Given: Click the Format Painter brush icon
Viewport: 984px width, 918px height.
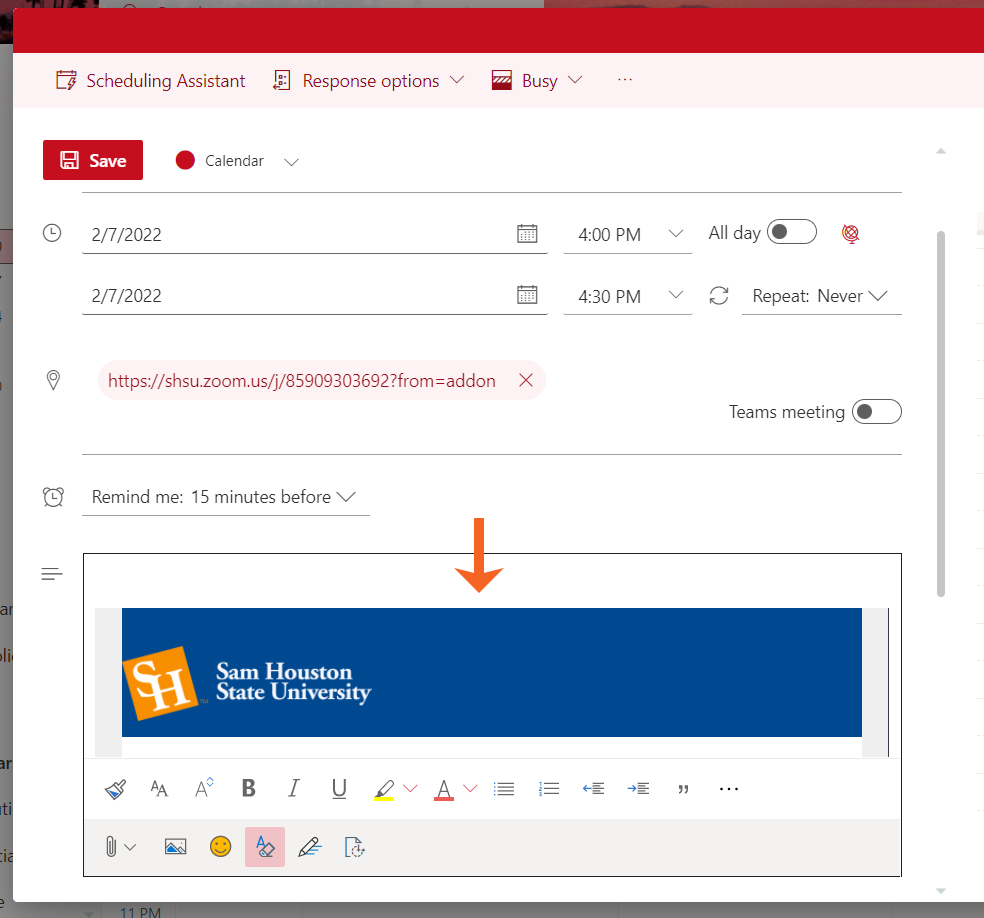Looking at the screenshot, I should click(115, 789).
